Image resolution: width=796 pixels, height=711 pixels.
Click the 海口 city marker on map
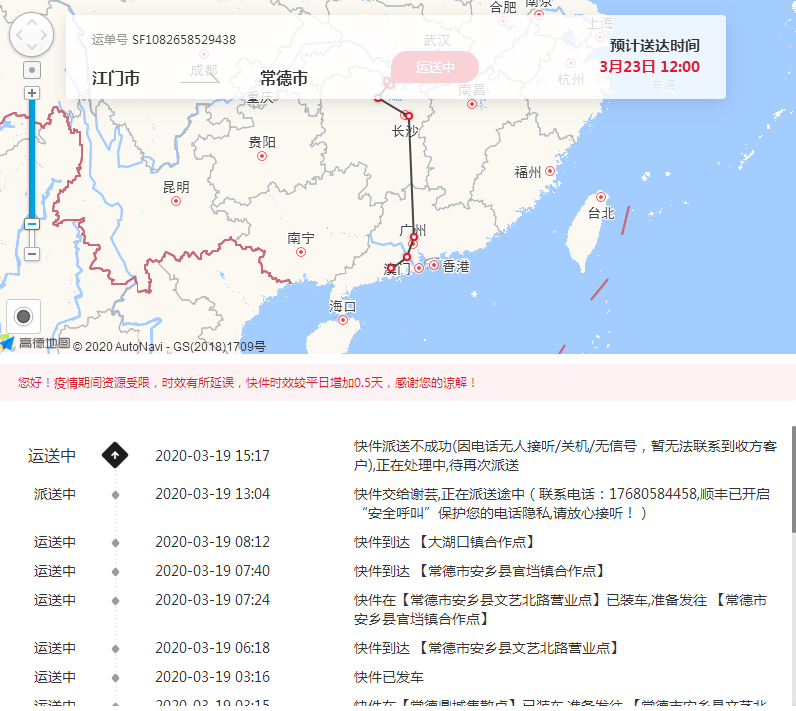tap(343, 320)
